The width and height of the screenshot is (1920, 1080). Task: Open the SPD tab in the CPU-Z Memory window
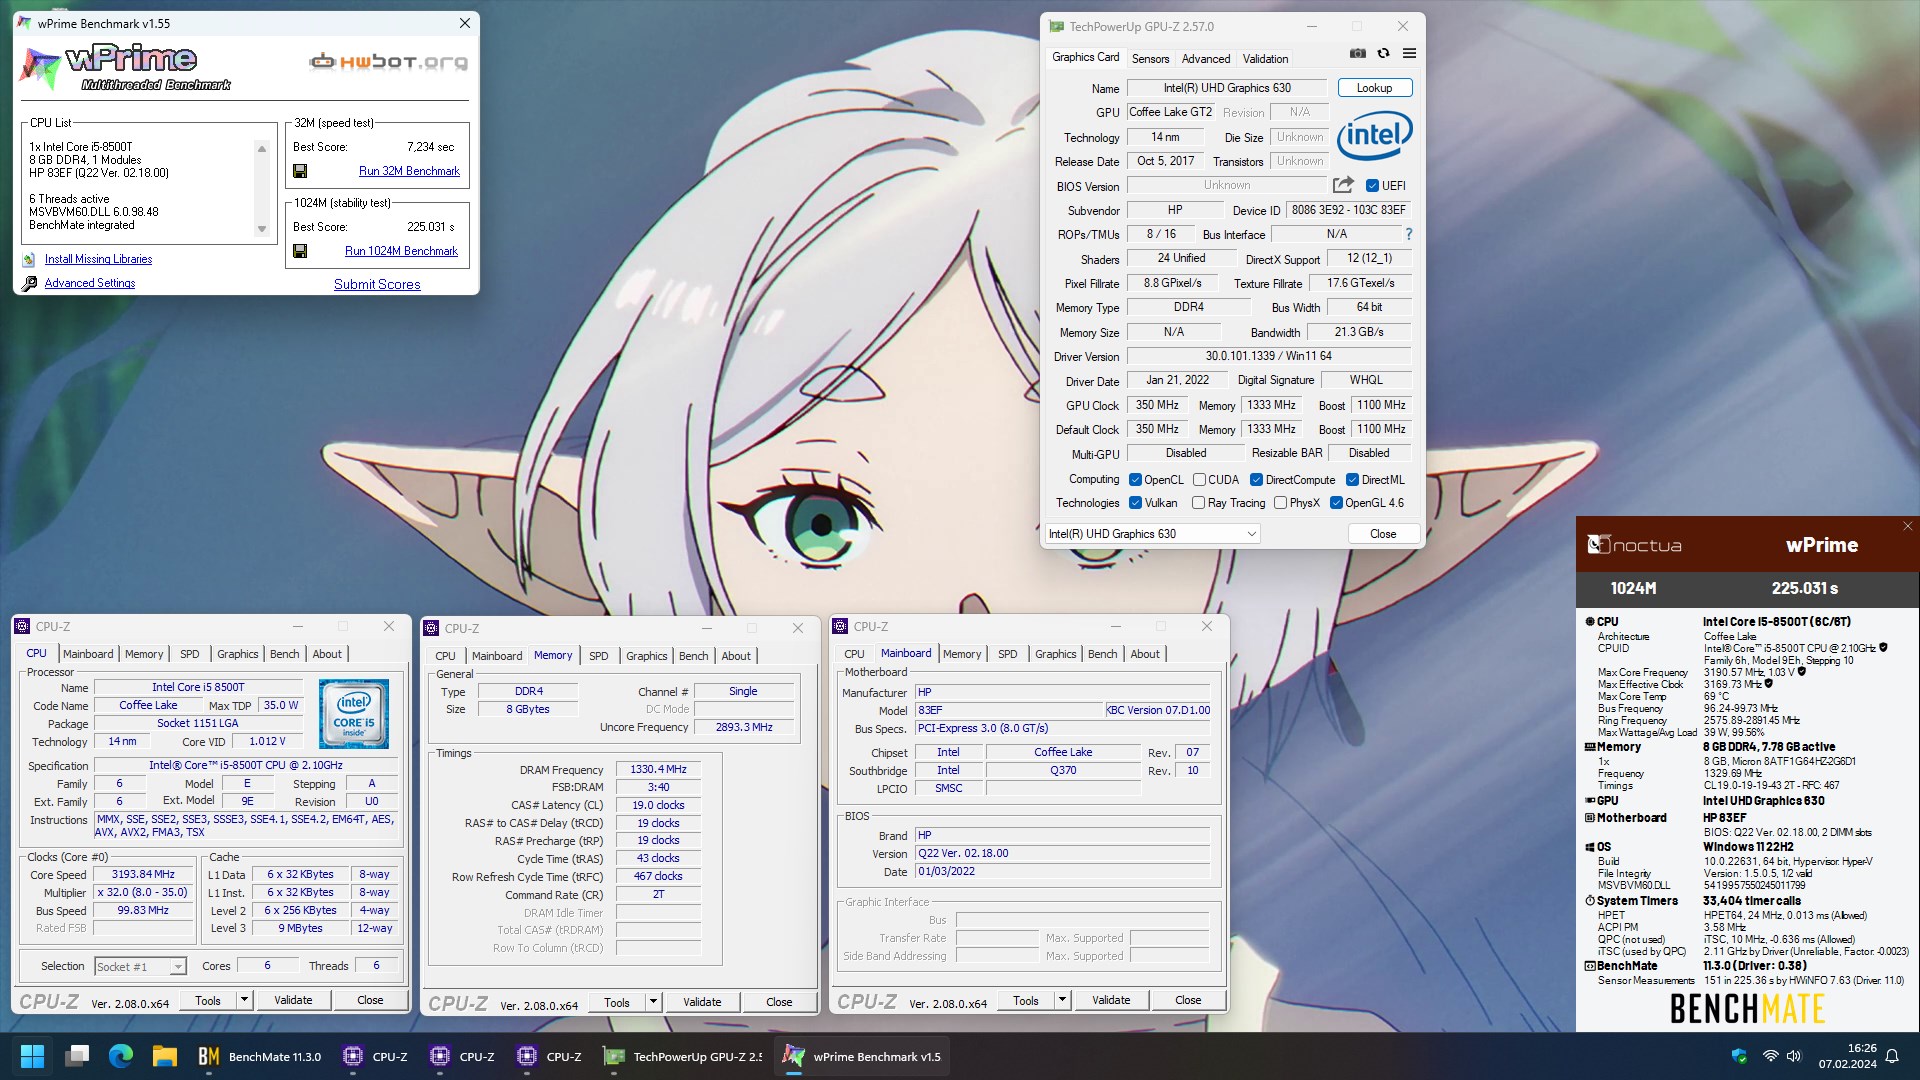pos(598,656)
